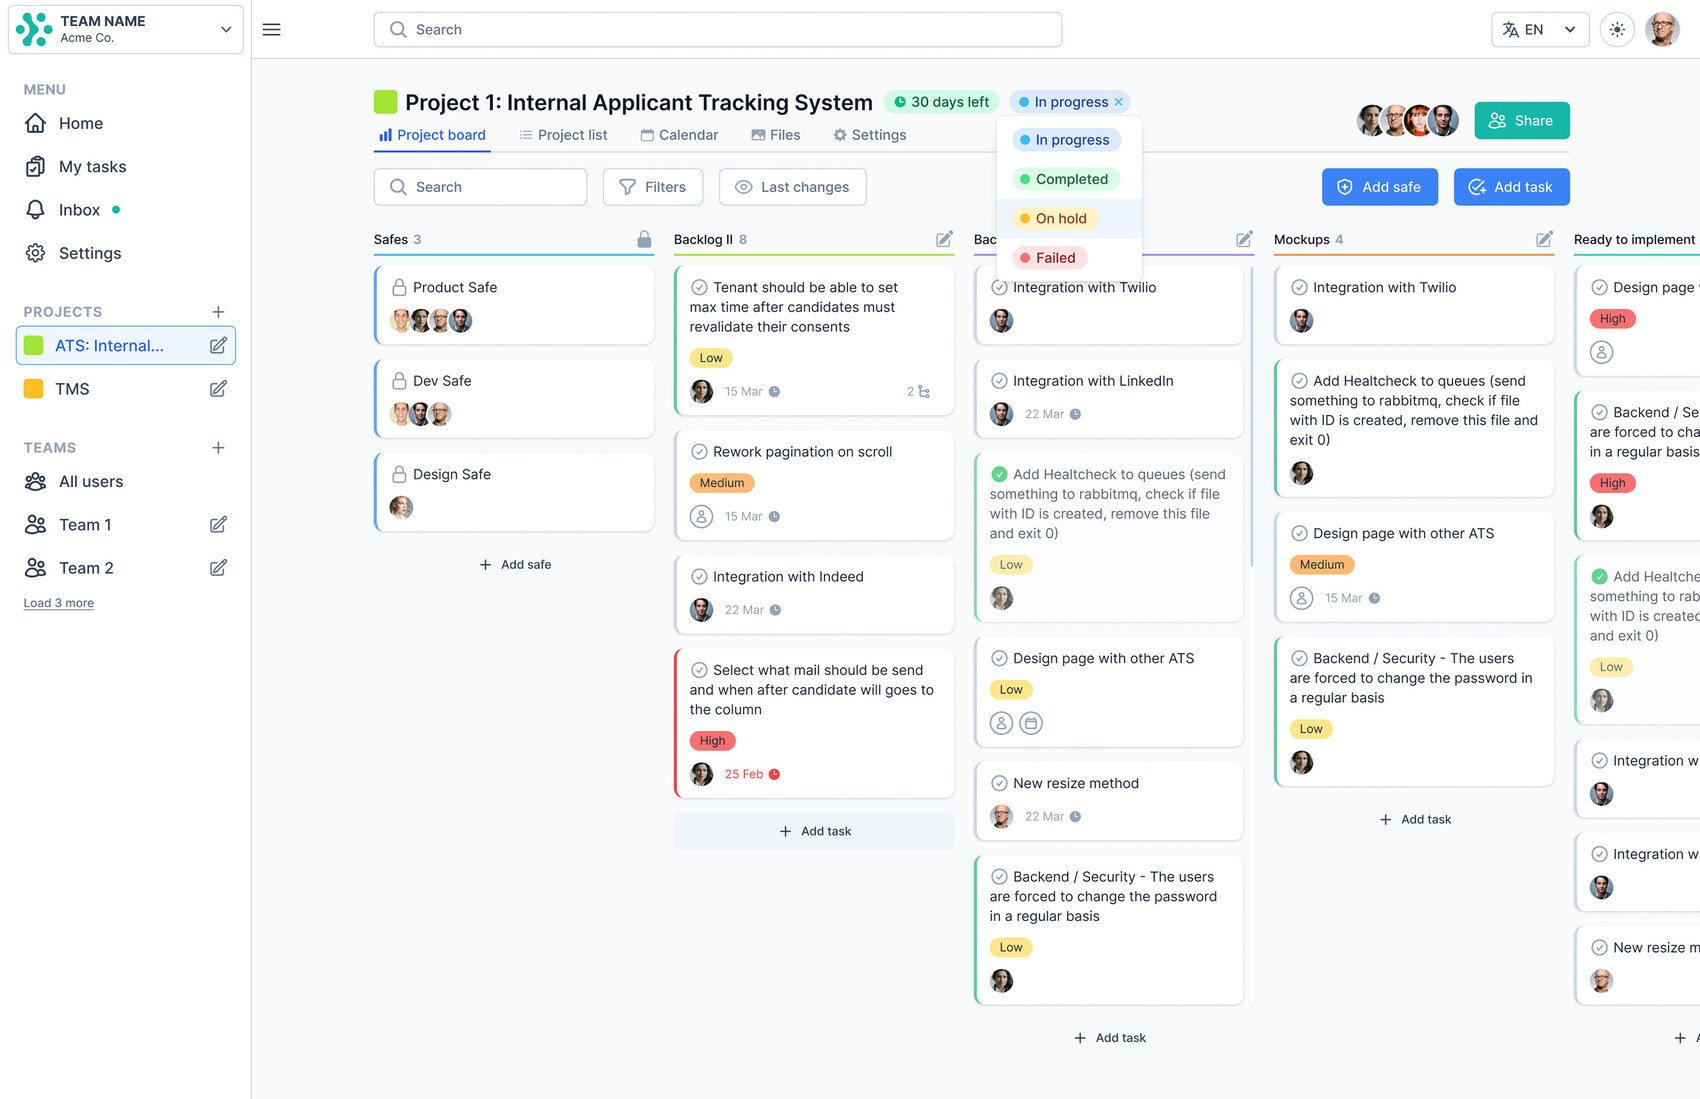Focus the board Search field
This screenshot has width=1700, height=1099.
480,187
